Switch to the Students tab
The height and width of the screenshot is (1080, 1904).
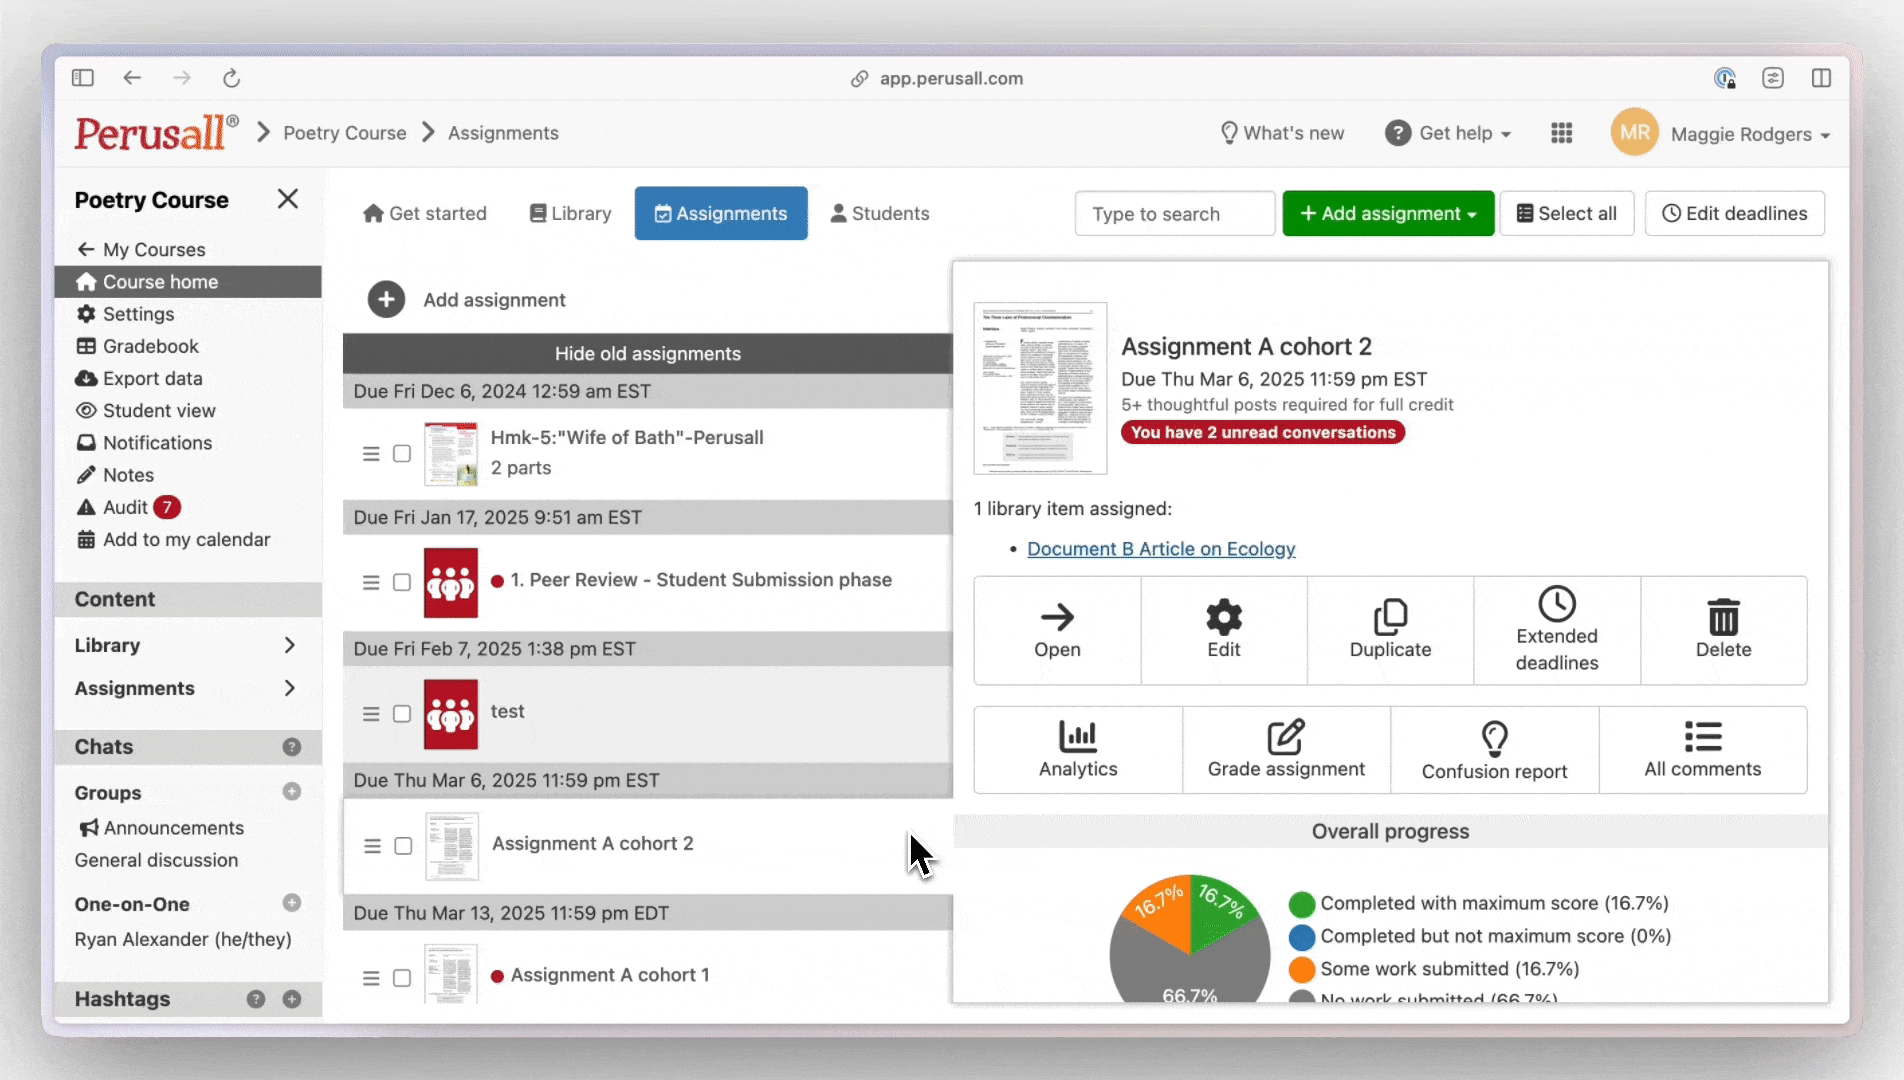(x=880, y=214)
